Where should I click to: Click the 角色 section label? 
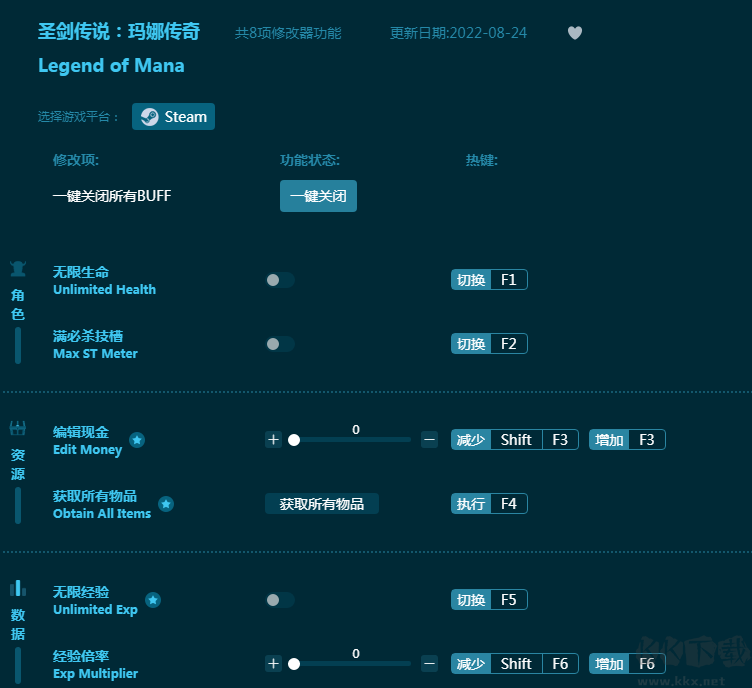(18, 304)
